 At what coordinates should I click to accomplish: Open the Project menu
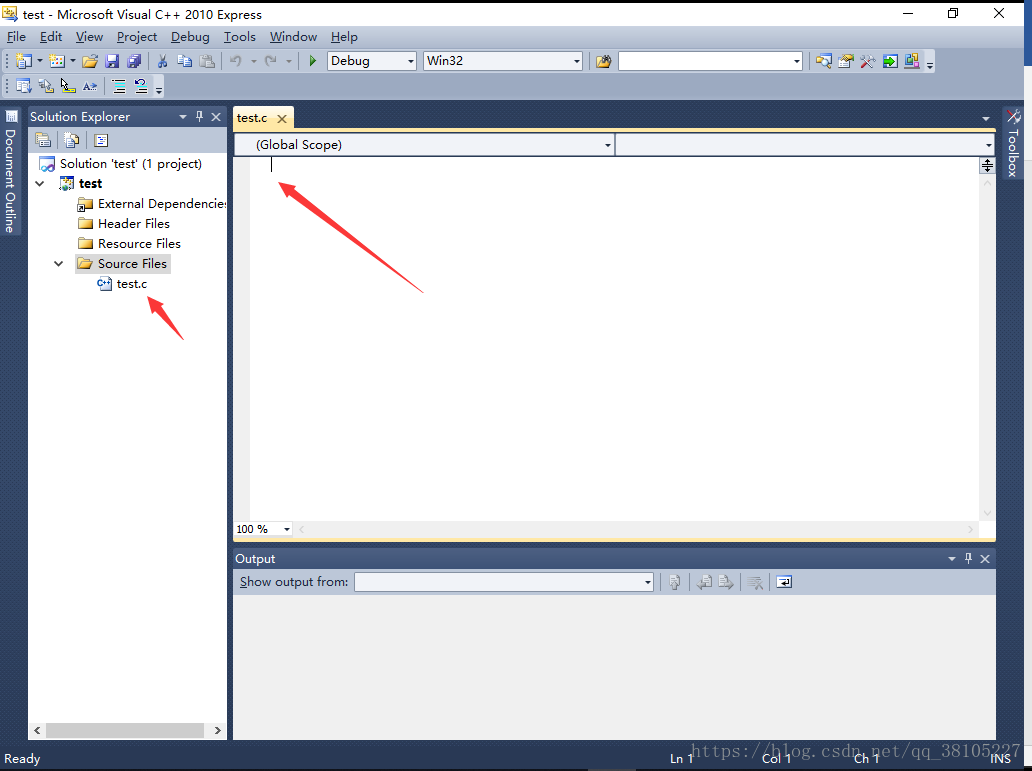[x=137, y=37]
